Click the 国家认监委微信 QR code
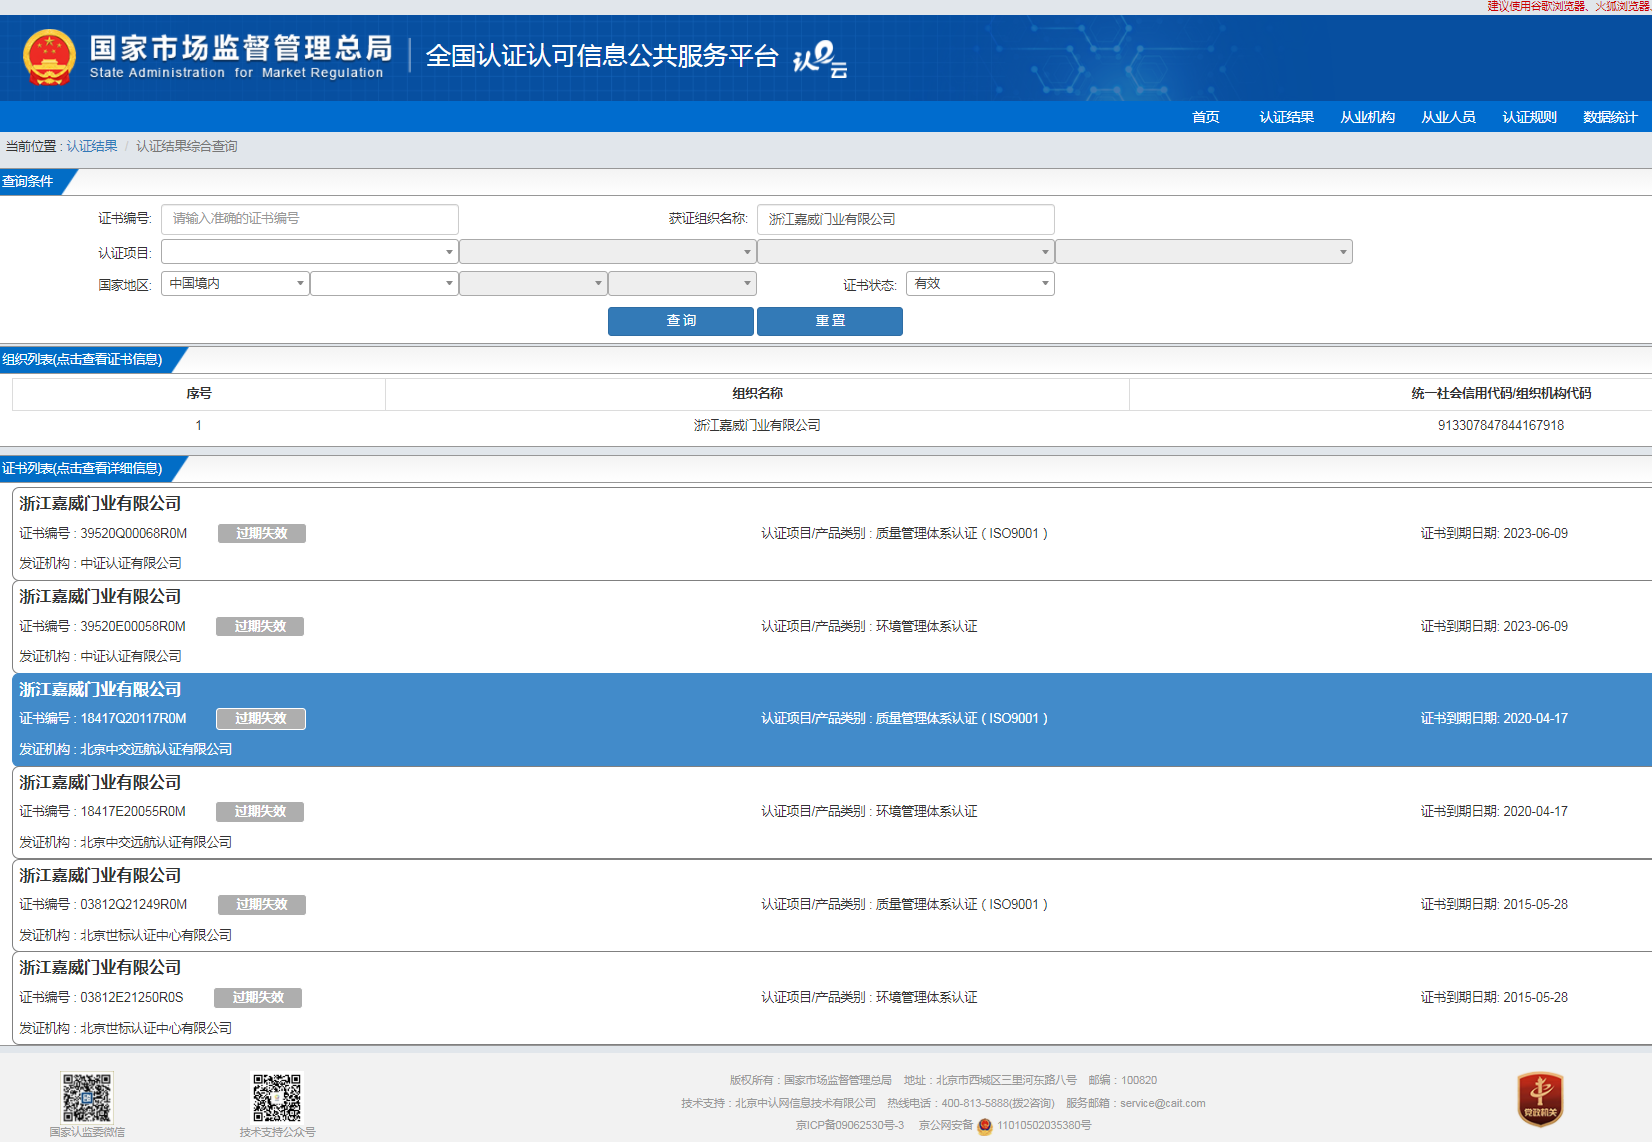 87,1097
